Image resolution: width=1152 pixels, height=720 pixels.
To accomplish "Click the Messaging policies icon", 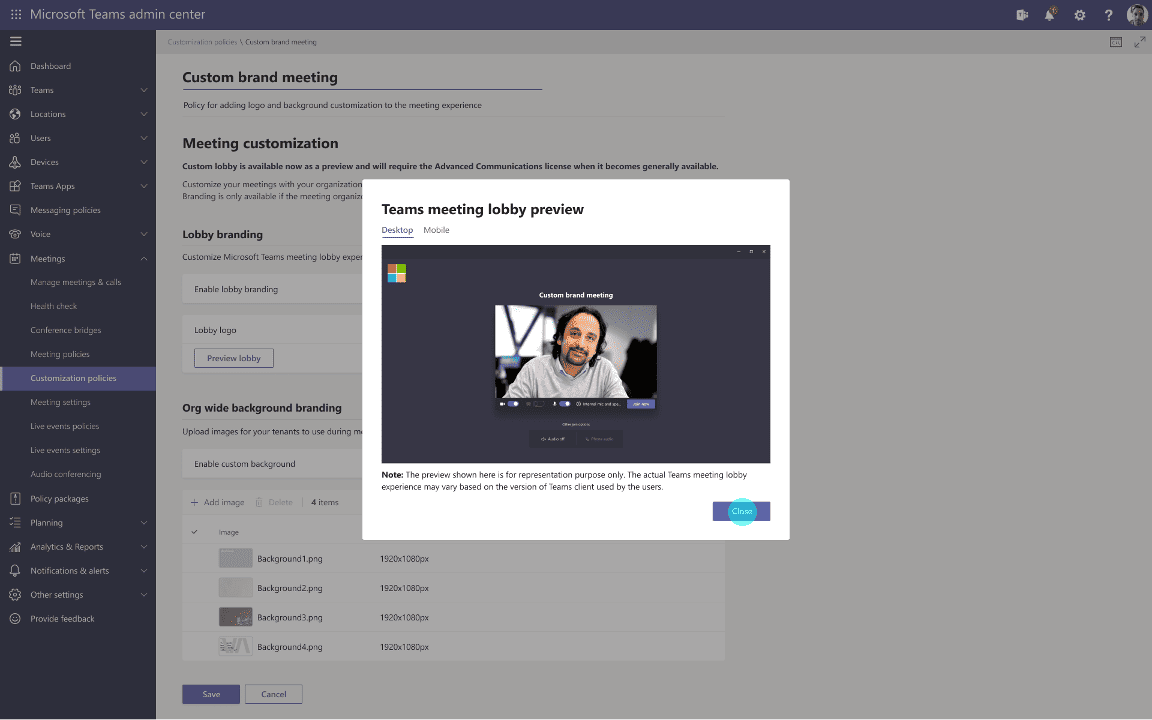I will click(15, 210).
